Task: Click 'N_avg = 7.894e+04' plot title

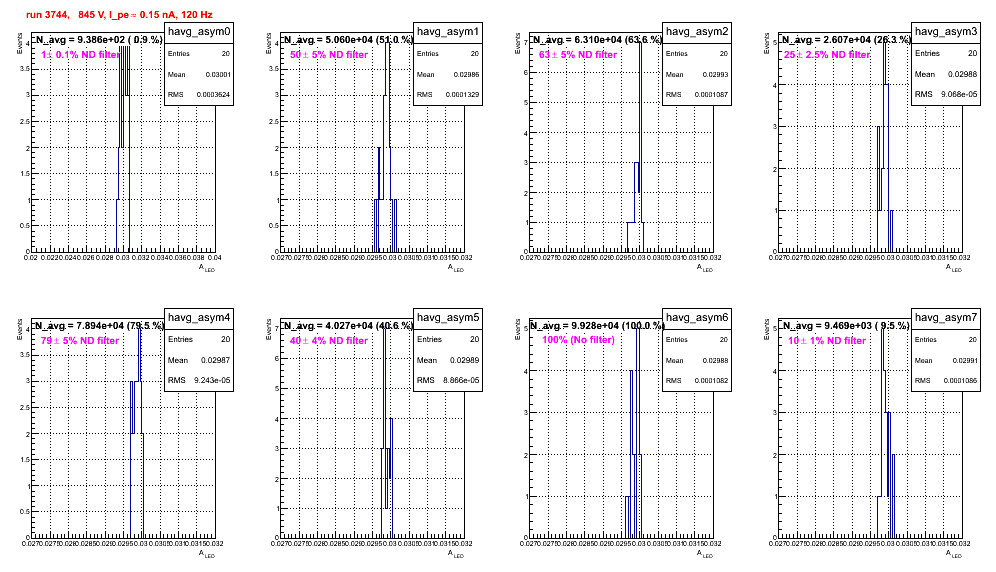Action: pyautogui.click(x=99, y=325)
